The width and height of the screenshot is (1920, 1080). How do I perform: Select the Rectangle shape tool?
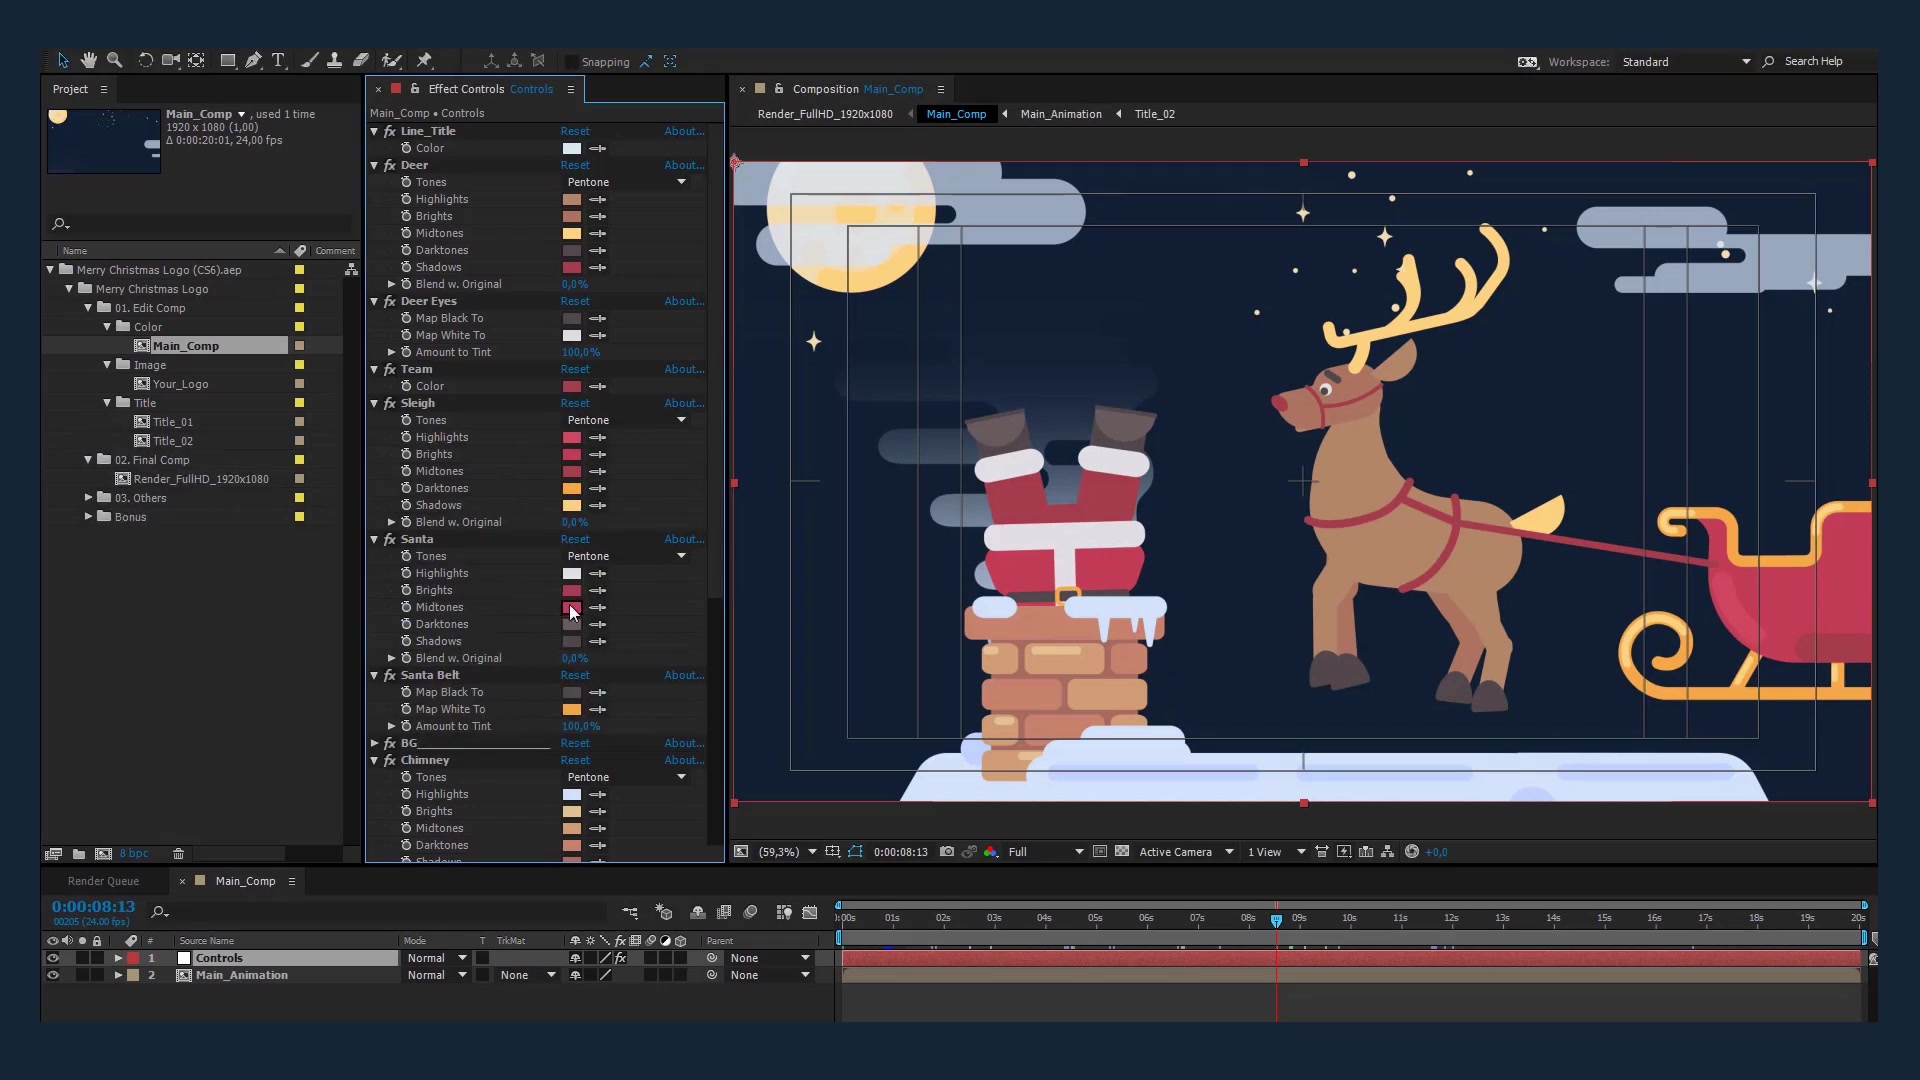(228, 61)
